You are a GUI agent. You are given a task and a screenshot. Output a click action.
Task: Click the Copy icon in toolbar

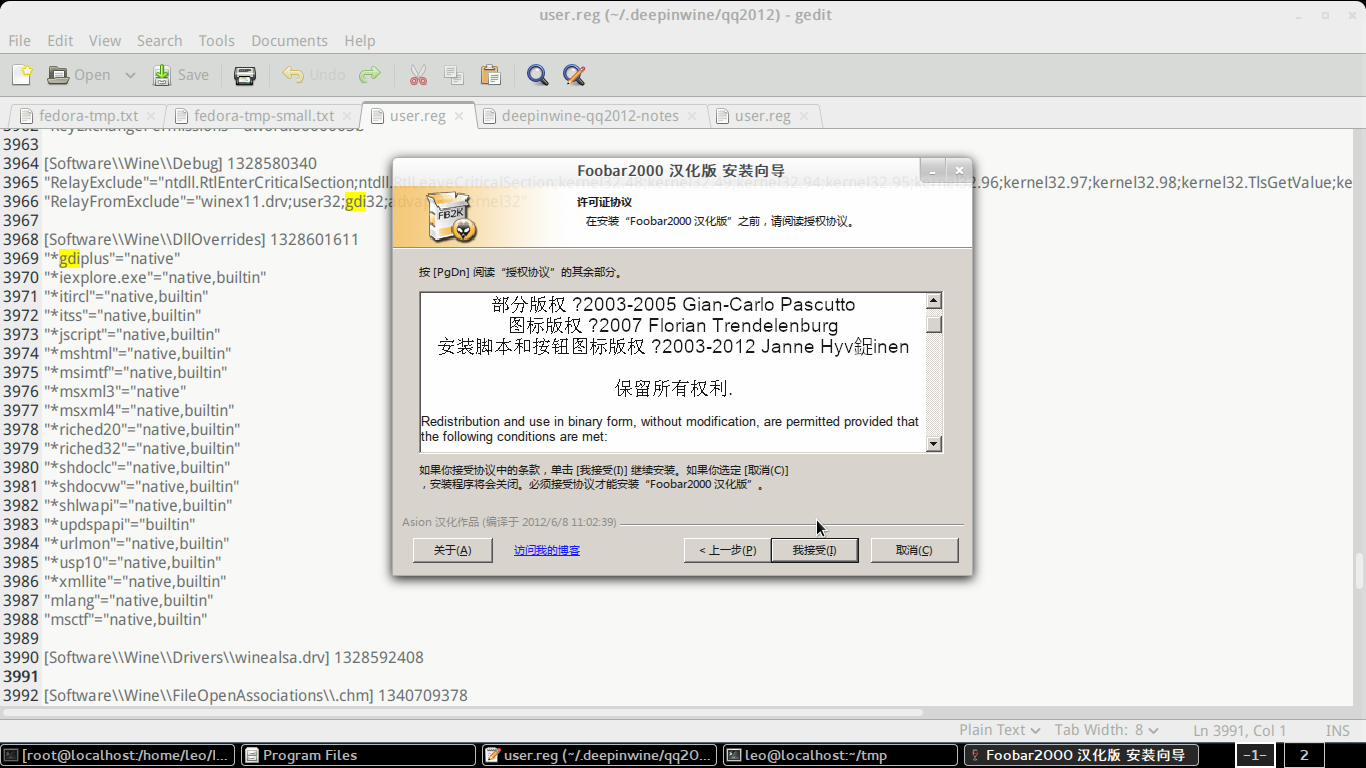[454, 75]
